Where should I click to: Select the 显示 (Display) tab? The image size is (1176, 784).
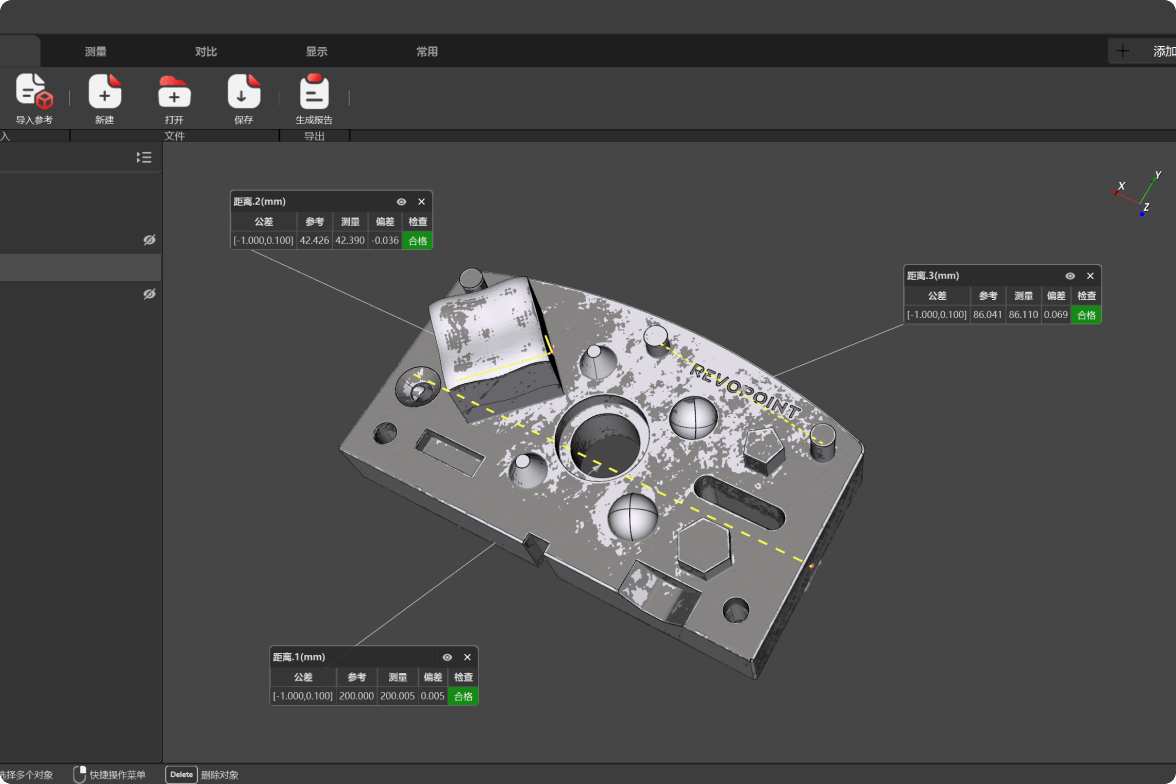(x=316, y=52)
